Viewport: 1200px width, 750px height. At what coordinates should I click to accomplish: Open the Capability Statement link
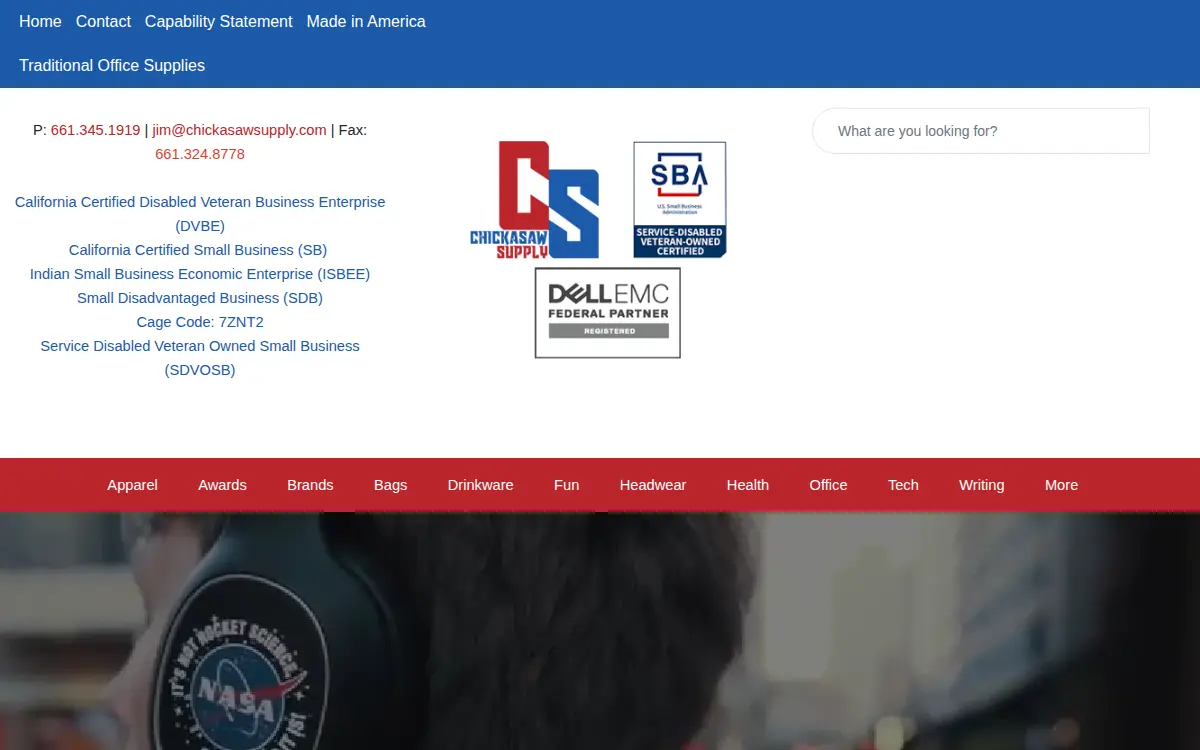click(219, 21)
